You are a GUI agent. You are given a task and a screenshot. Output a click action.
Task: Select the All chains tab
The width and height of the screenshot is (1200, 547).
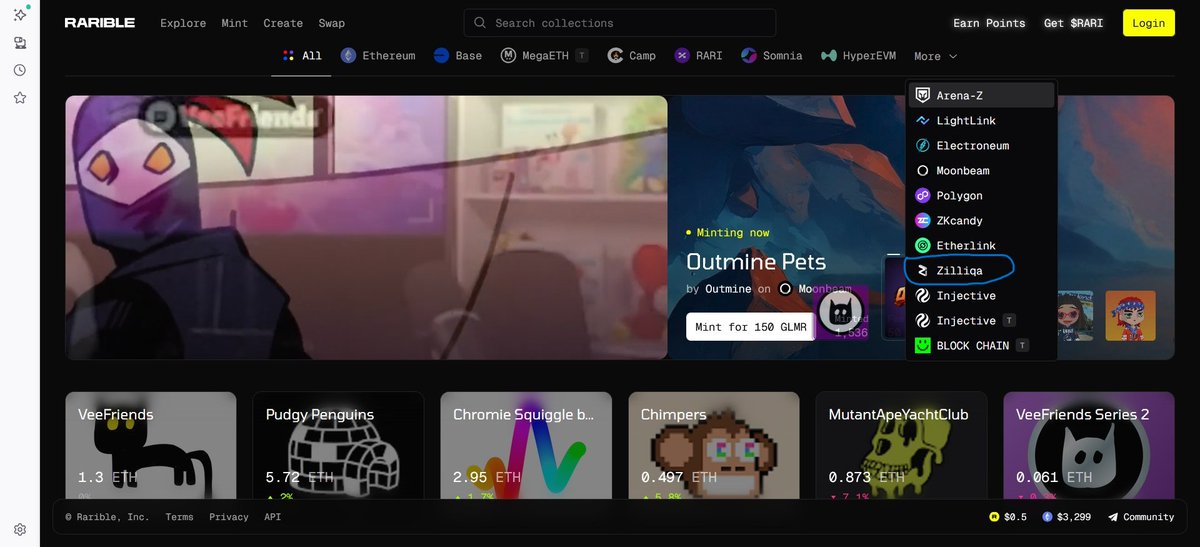pos(301,56)
